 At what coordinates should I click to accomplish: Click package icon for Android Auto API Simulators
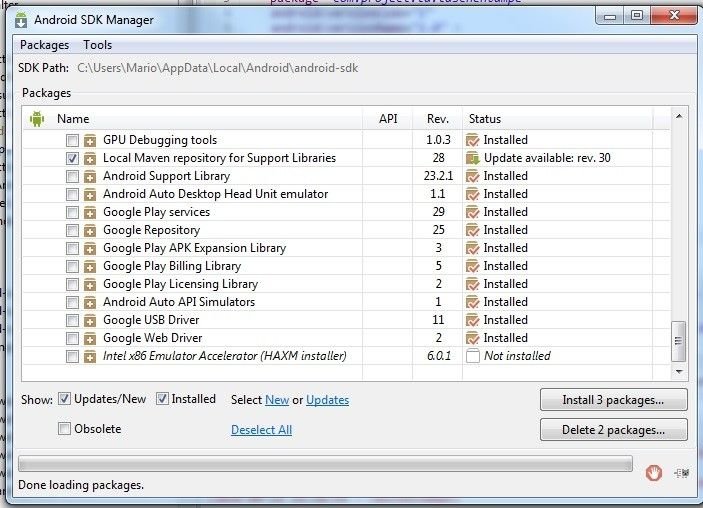(x=90, y=302)
